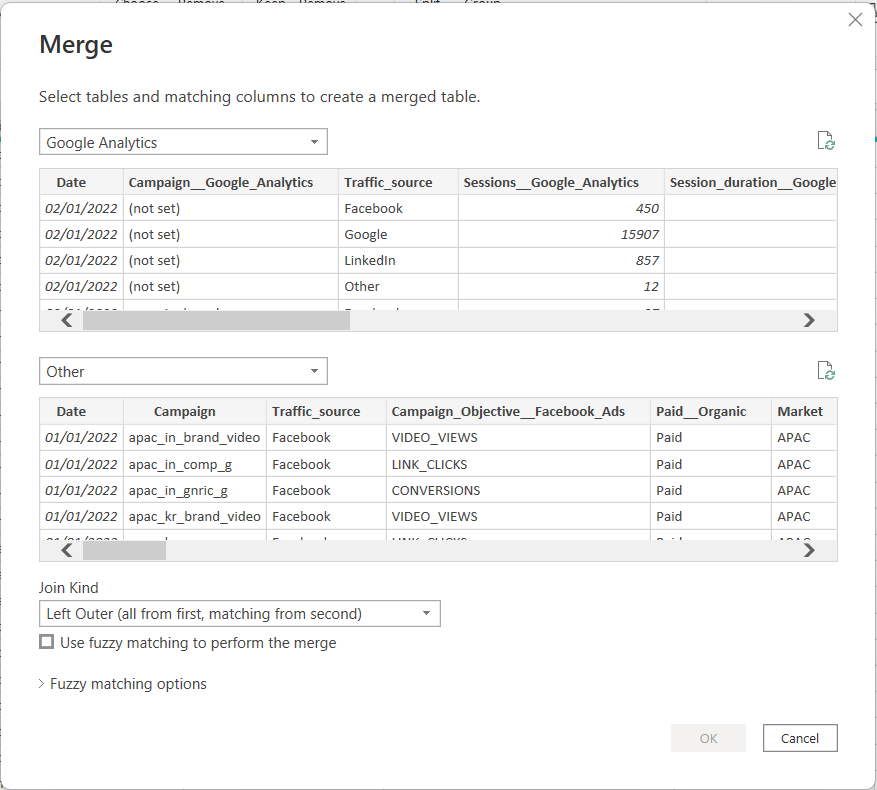This screenshot has width=877, height=790.
Task: Click the apac_in_comp_g campaign cell
Action: click(195, 464)
